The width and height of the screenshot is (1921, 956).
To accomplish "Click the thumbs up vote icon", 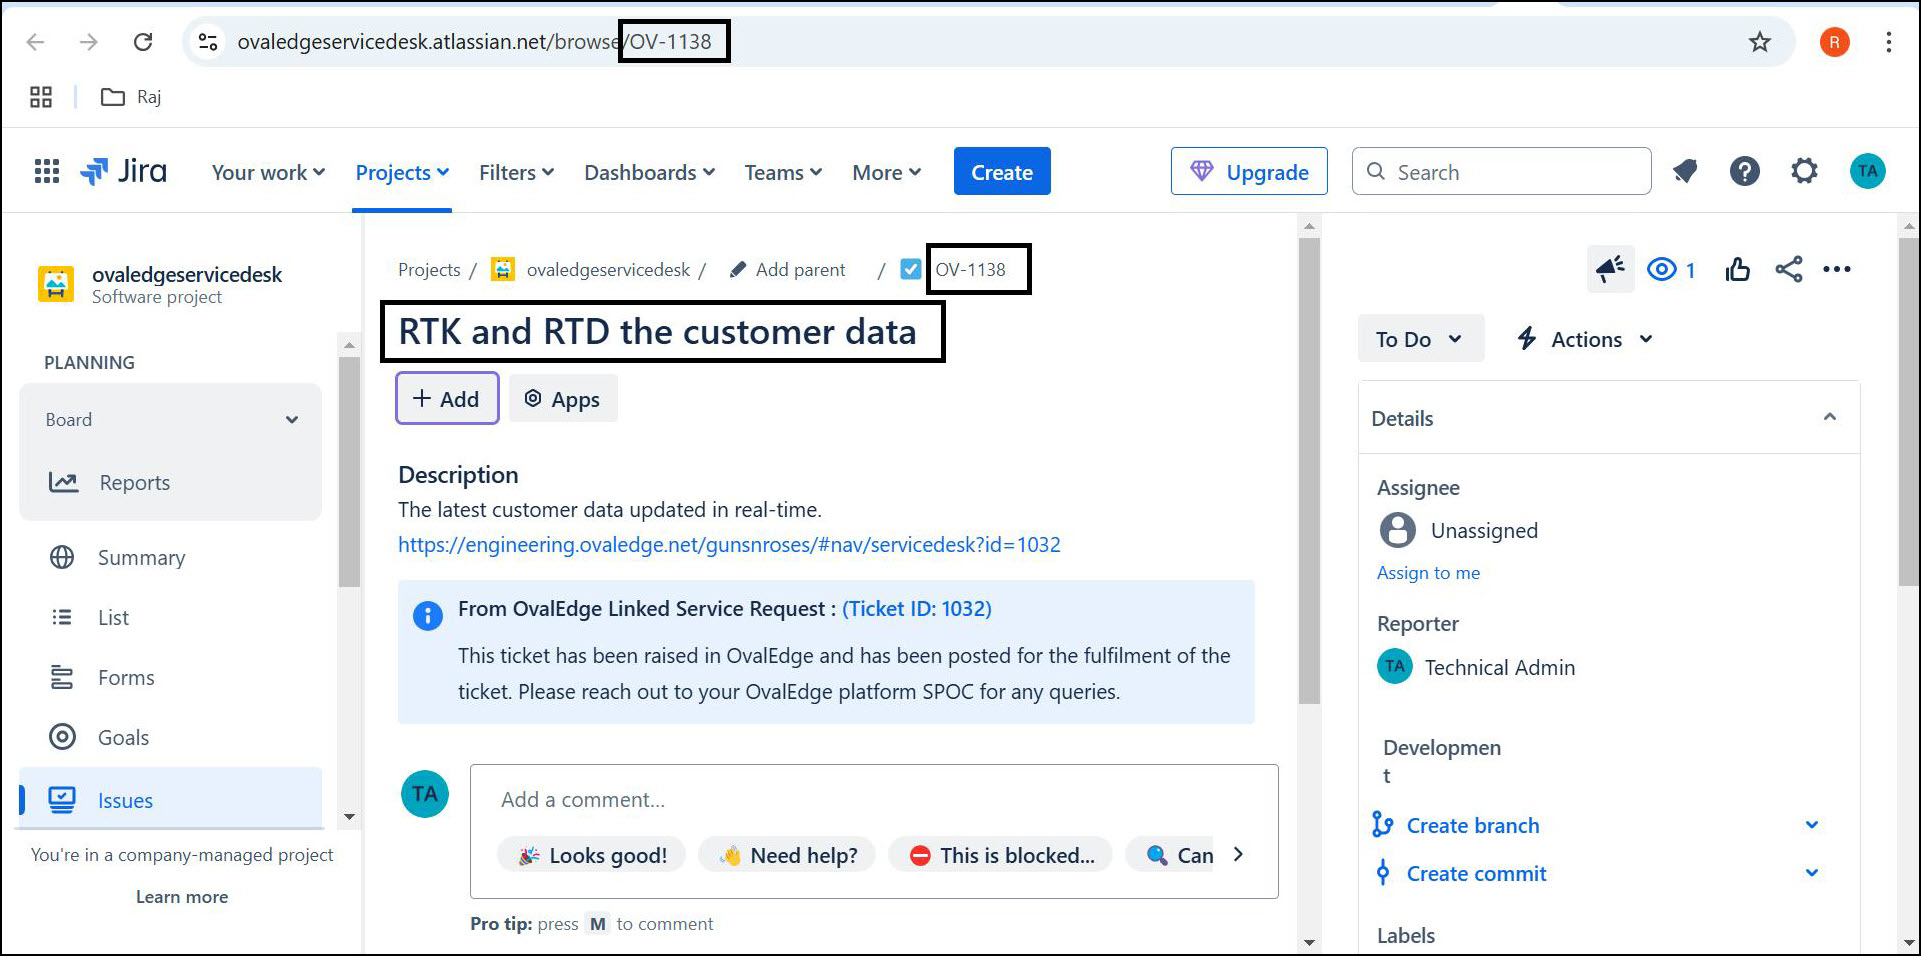I will pos(1737,269).
